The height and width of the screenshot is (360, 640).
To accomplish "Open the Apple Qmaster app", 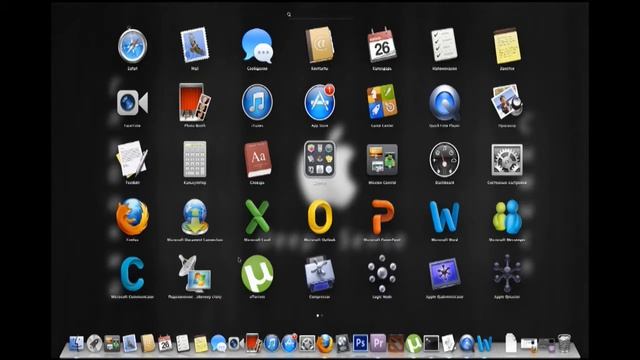I will (x=507, y=273).
